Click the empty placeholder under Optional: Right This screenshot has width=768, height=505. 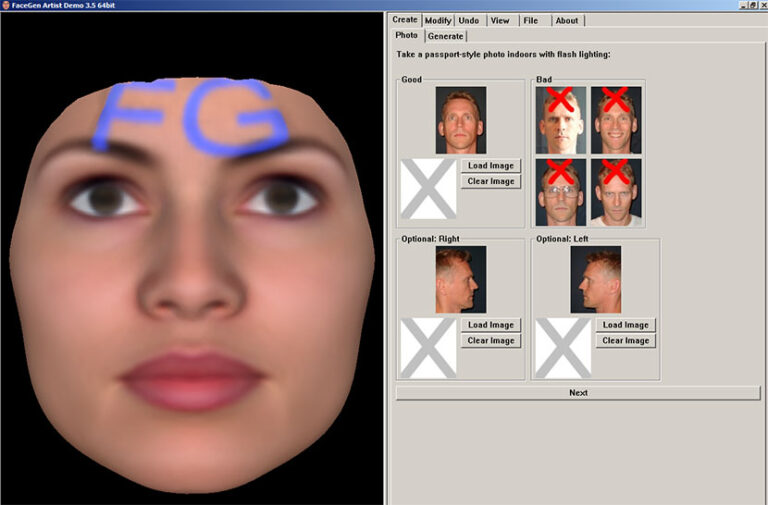tap(429, 348)
